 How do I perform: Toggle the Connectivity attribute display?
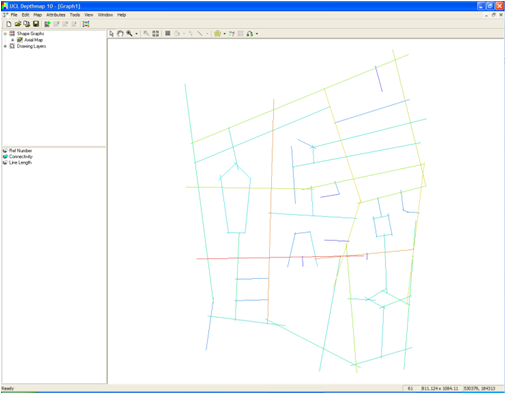(x=5, y=157)
